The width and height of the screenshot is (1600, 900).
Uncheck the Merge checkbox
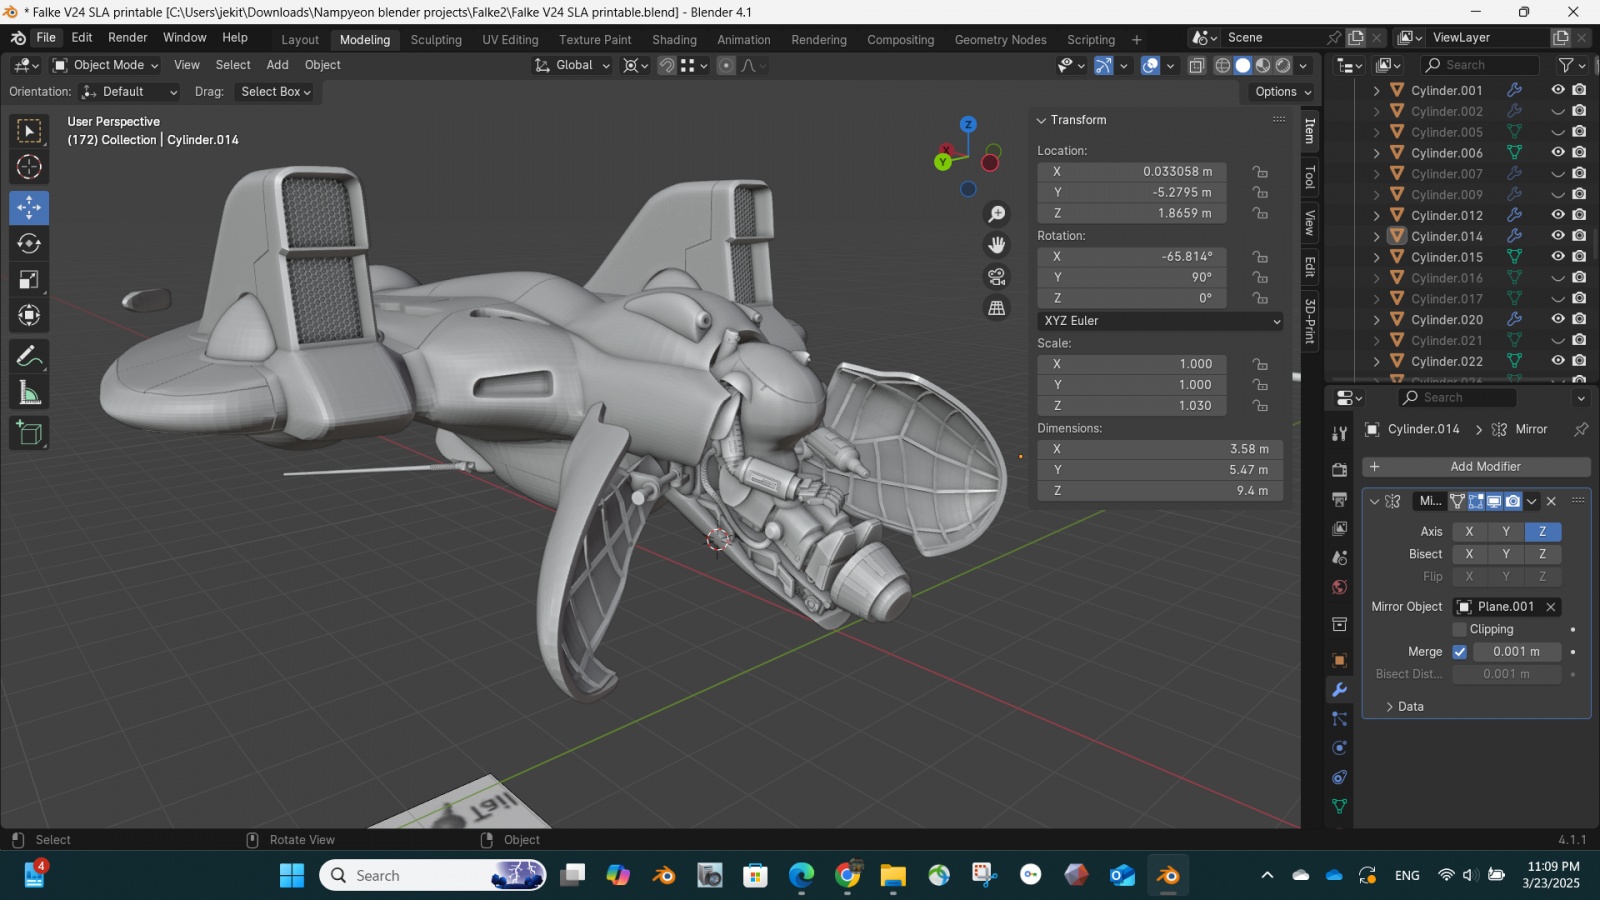(x=1459, y=652)
